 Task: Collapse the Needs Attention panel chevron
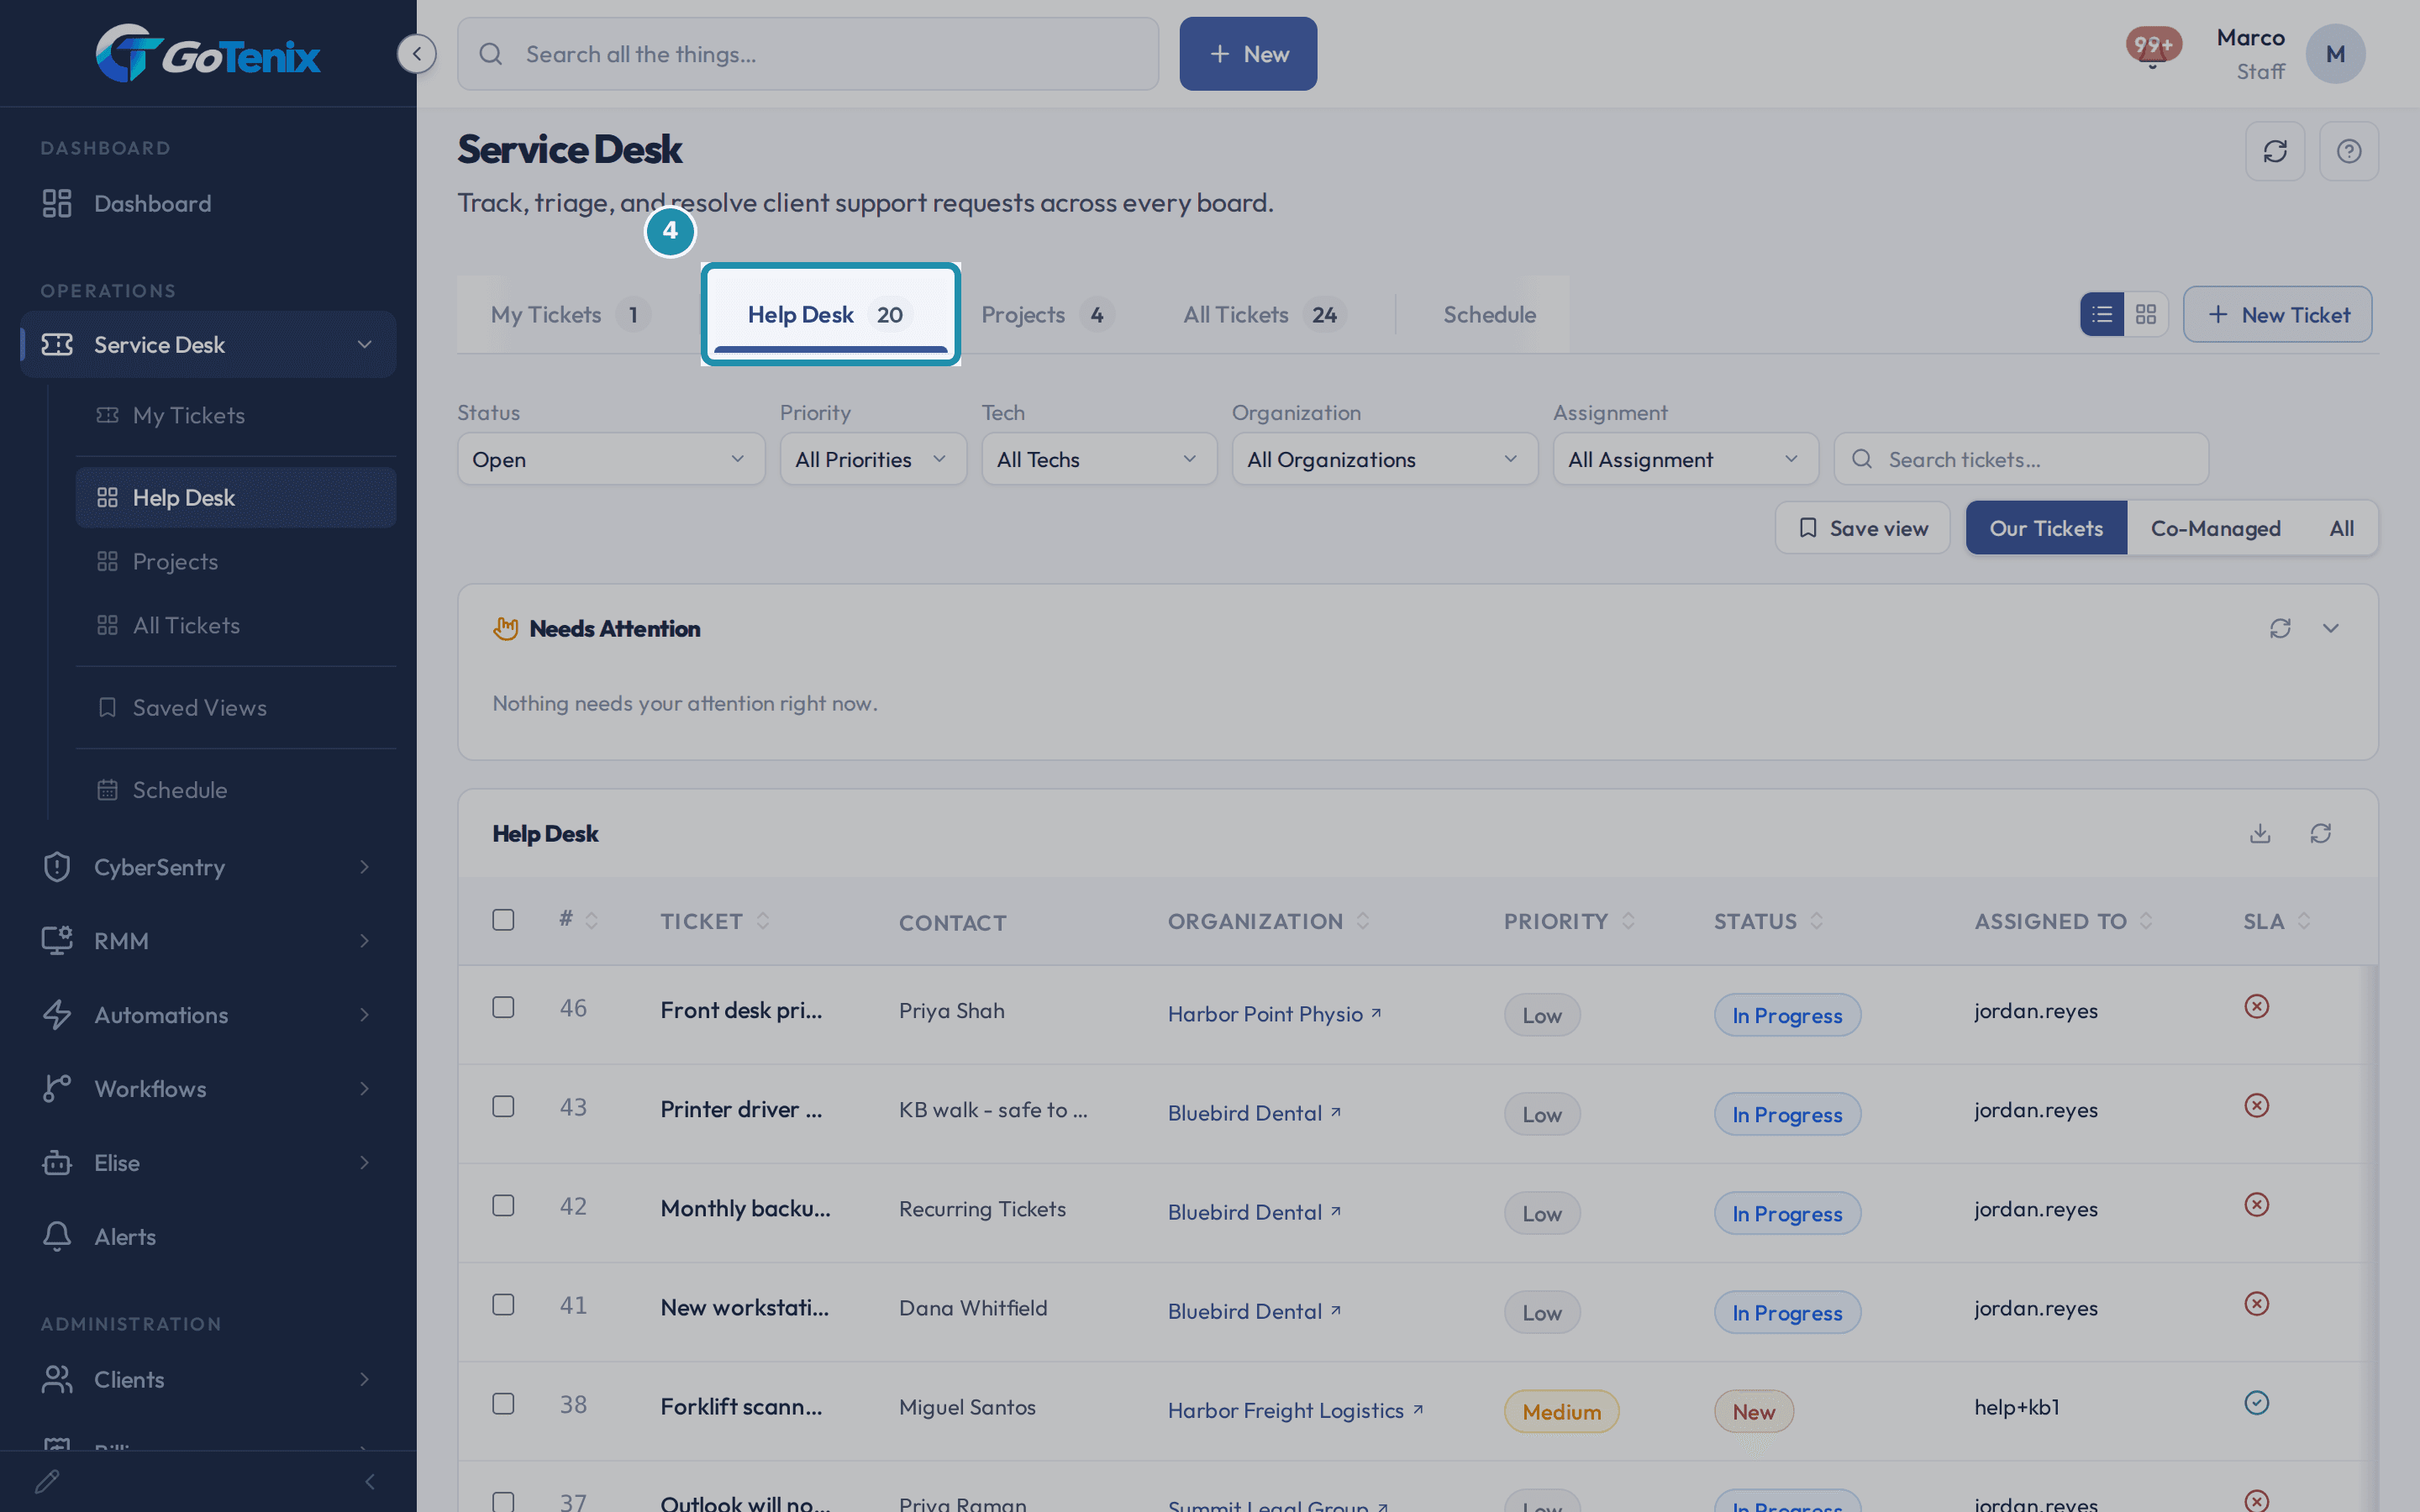click(x=2331, y=628)
